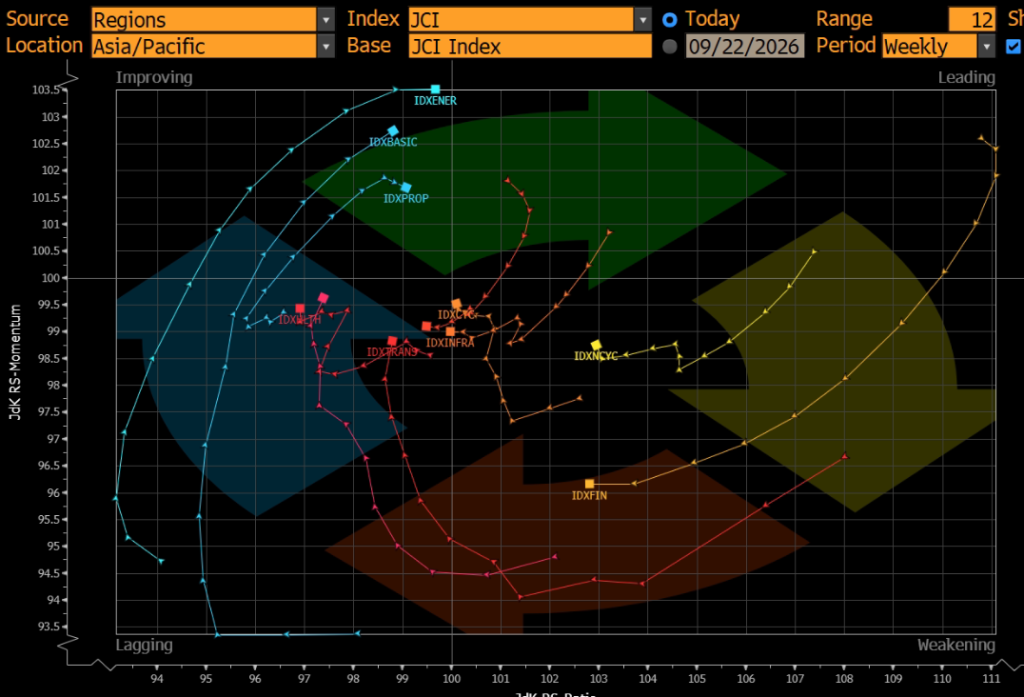Open the Index JCI dropdown arrow
Image resolution: width=1024 pixels, height=697 pixels.
point(643,20)
